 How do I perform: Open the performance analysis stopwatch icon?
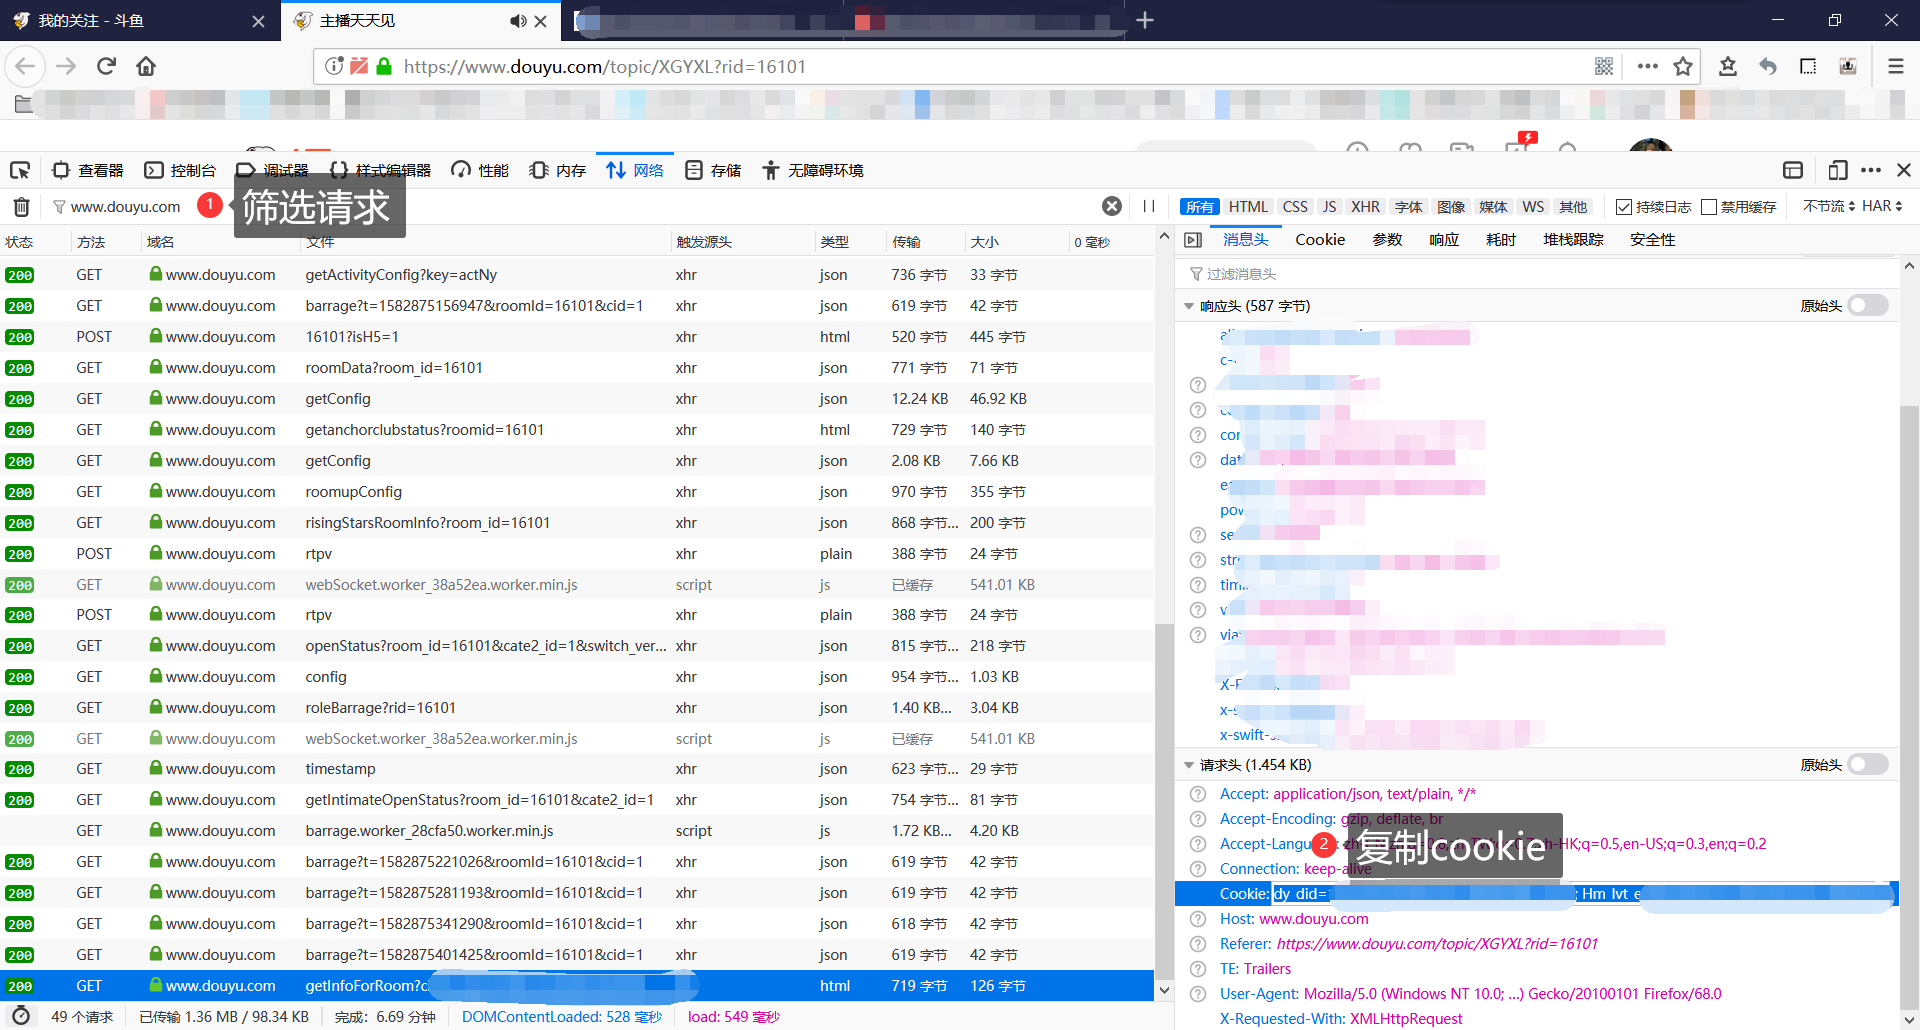click(21, 1016)
